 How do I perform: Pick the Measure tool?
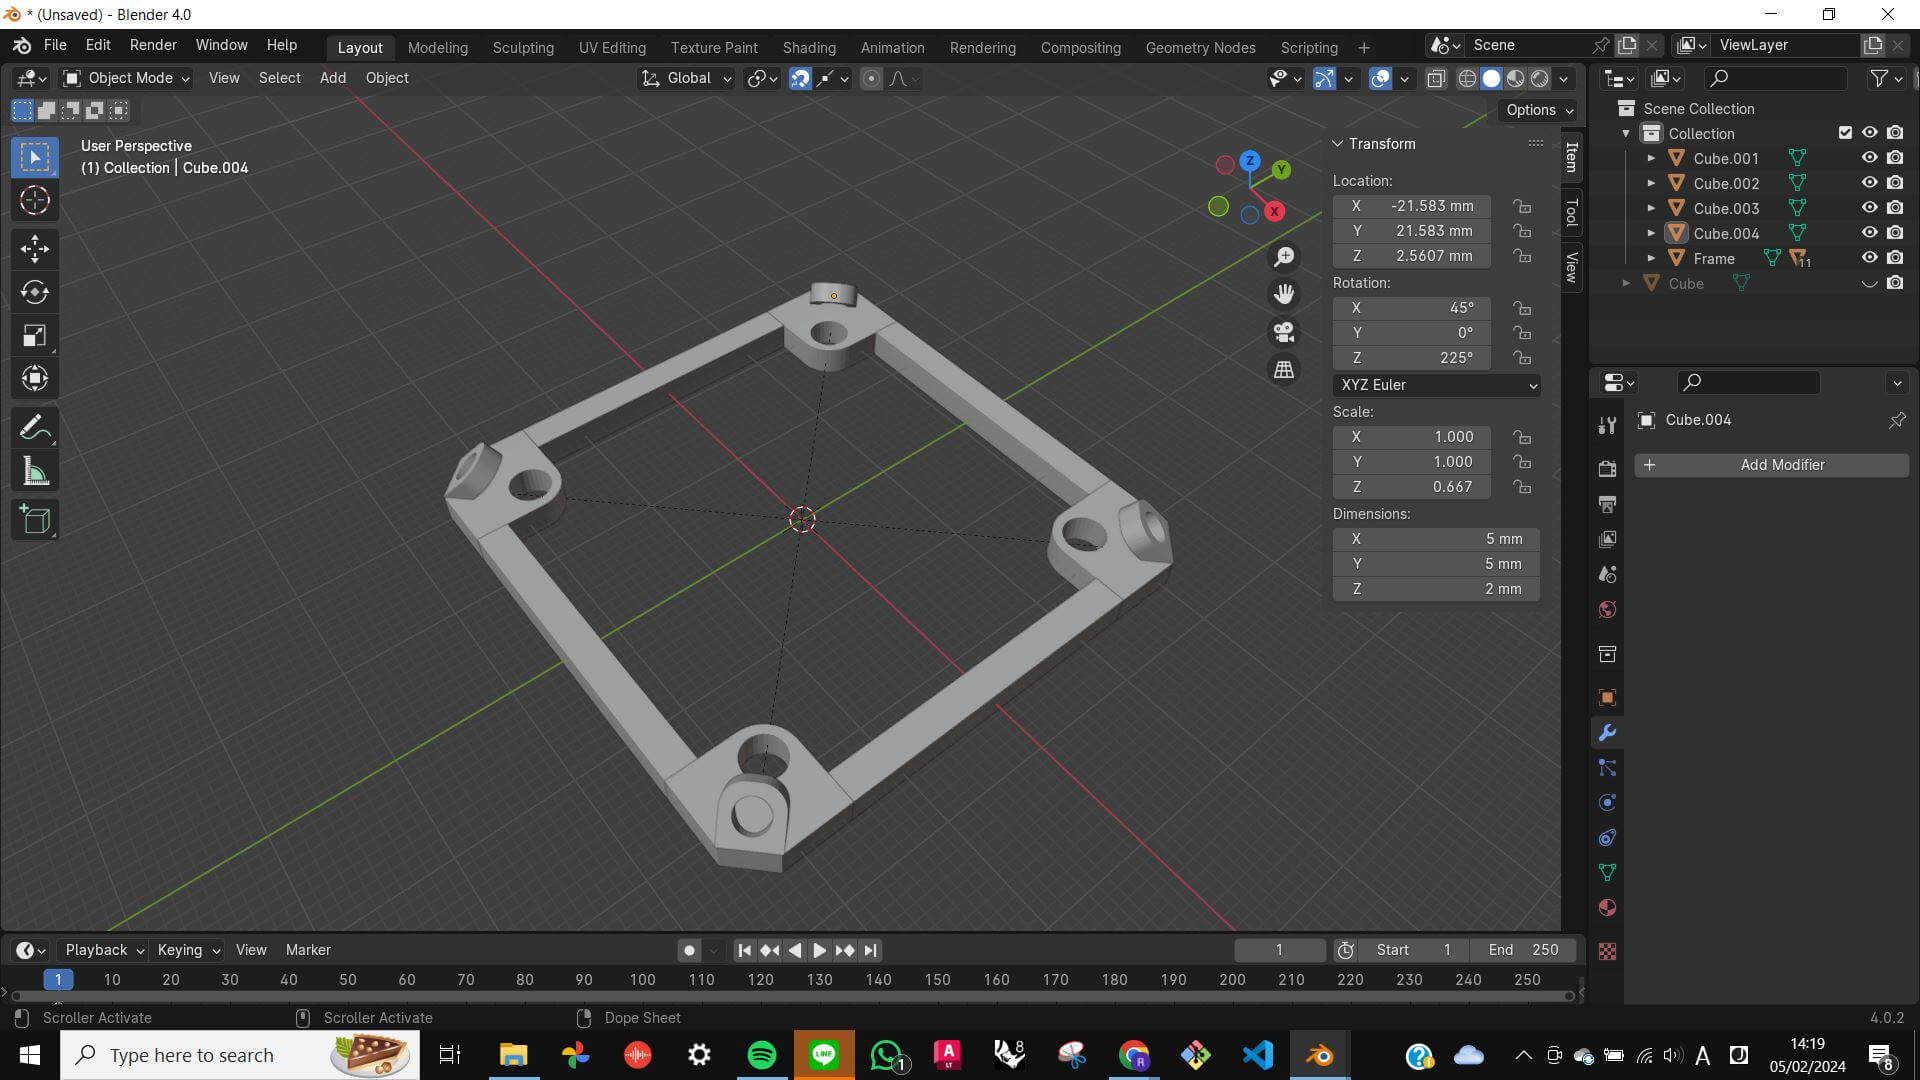[x=35, y=471]
